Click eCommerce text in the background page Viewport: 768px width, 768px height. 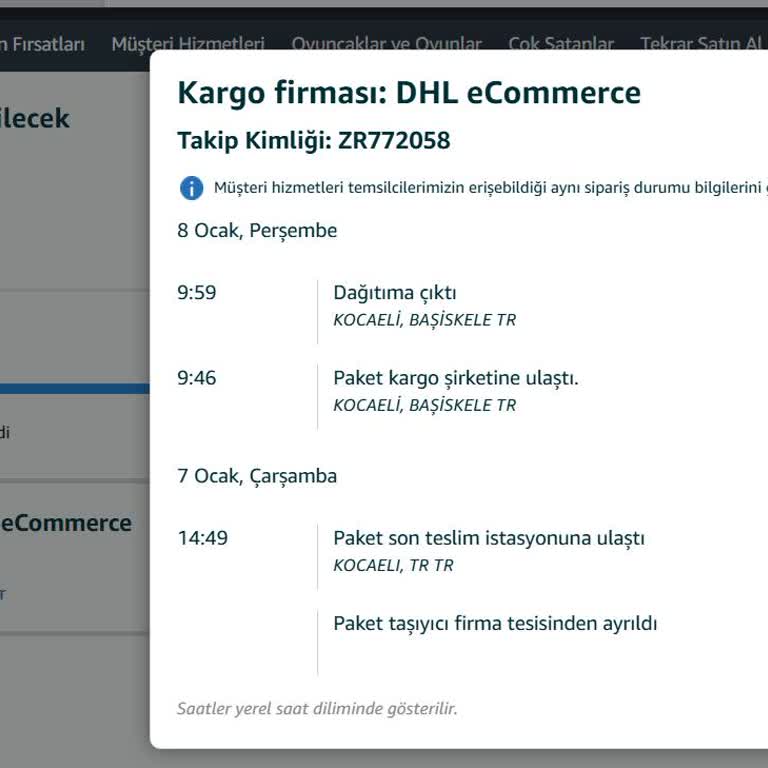pyautogui.click(x=66, y=523)
